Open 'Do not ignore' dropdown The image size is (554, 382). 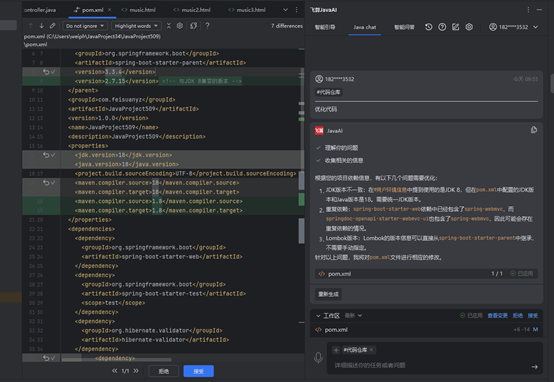[x=85, y=26]
